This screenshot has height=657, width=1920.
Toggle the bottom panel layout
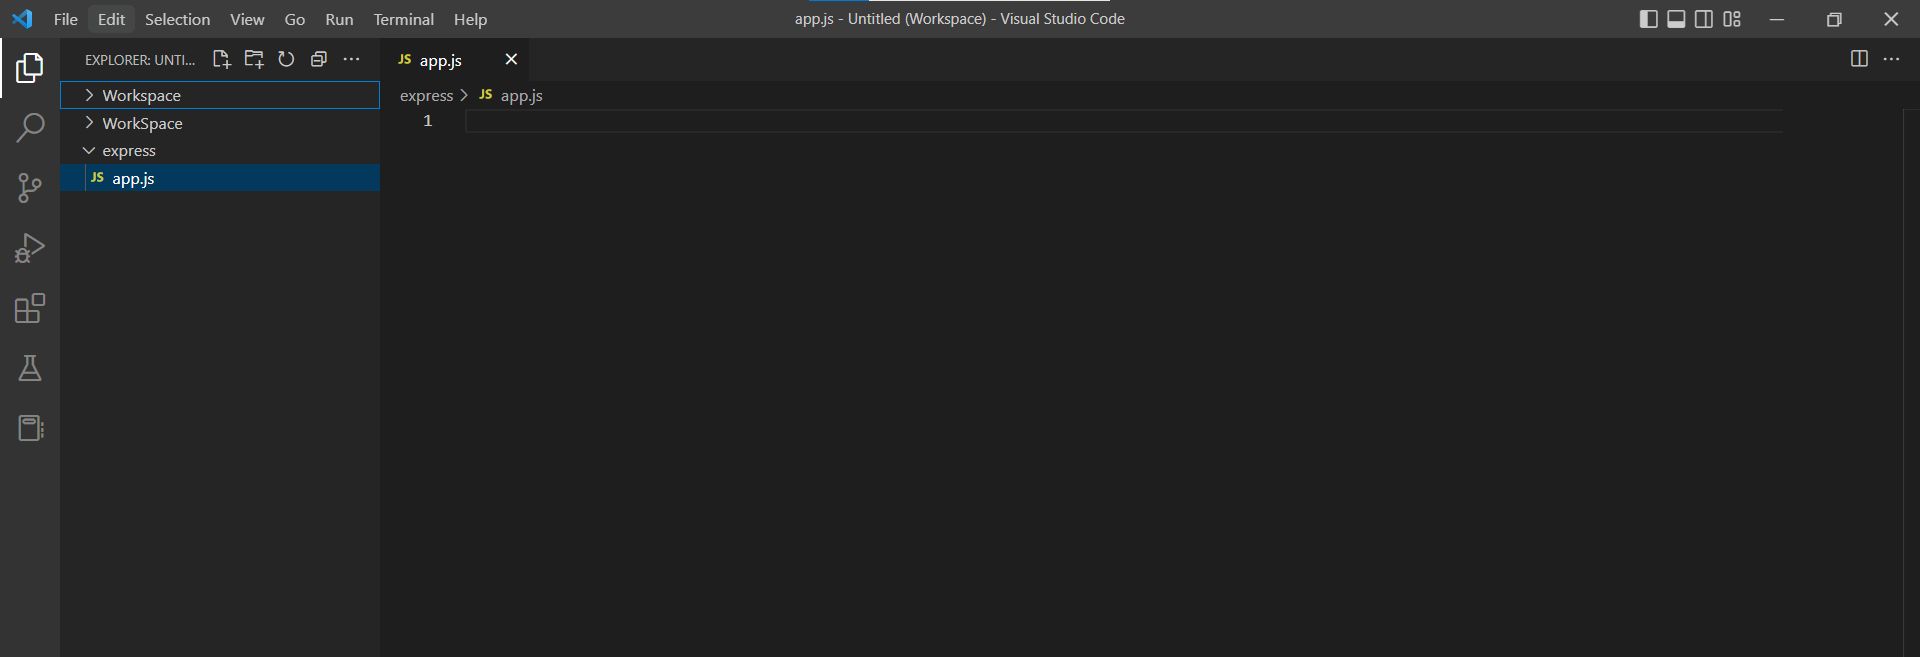(1677, 19)
